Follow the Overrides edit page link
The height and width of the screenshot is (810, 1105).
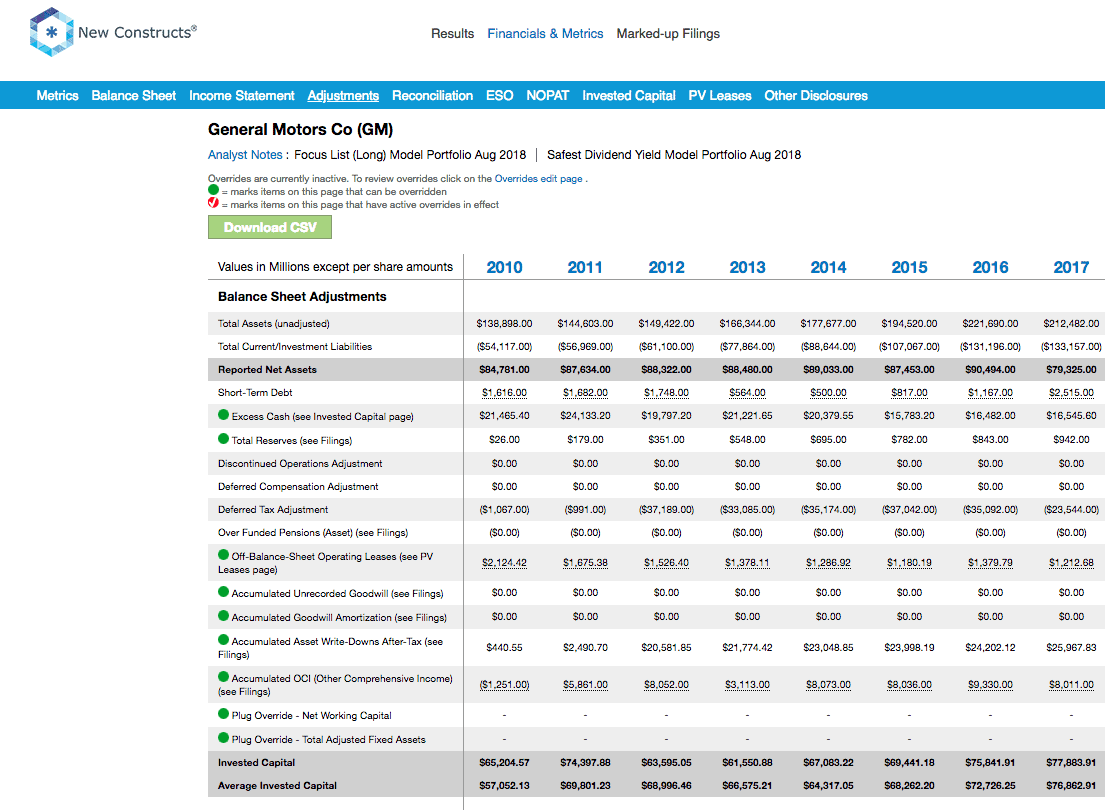(538, 179)
